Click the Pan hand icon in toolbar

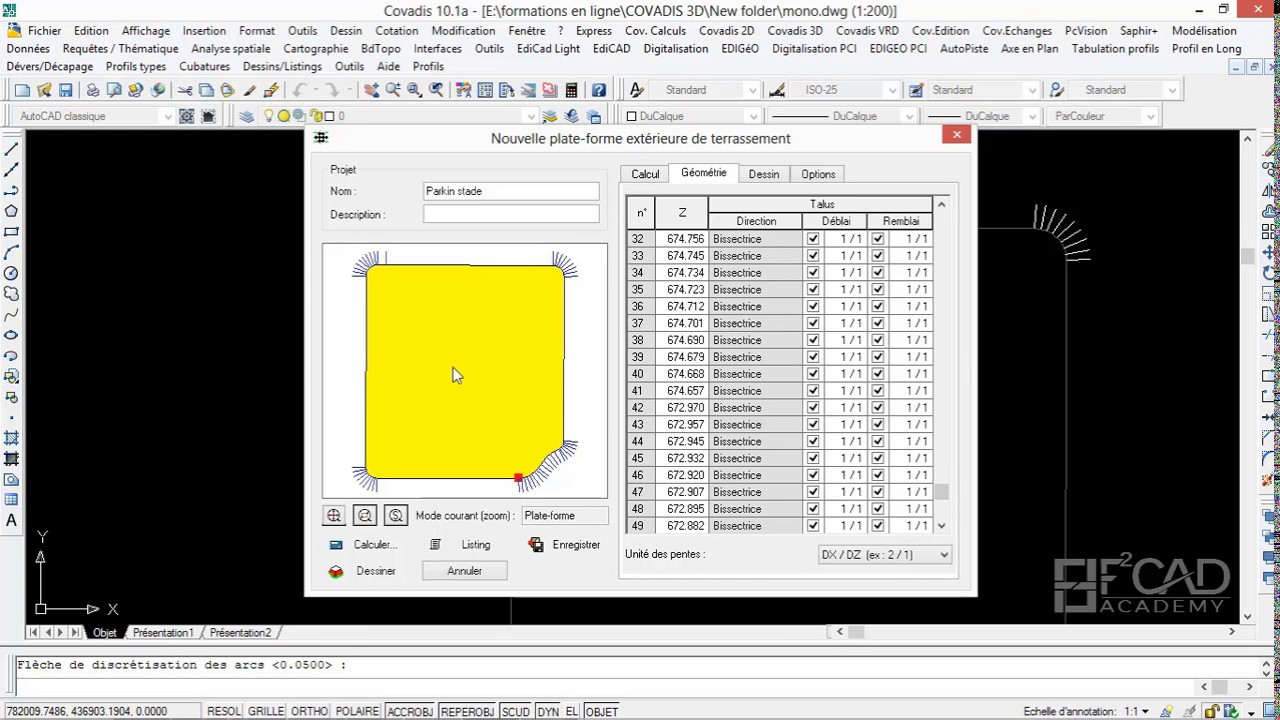pyautogui.click(x=371, y=90)
